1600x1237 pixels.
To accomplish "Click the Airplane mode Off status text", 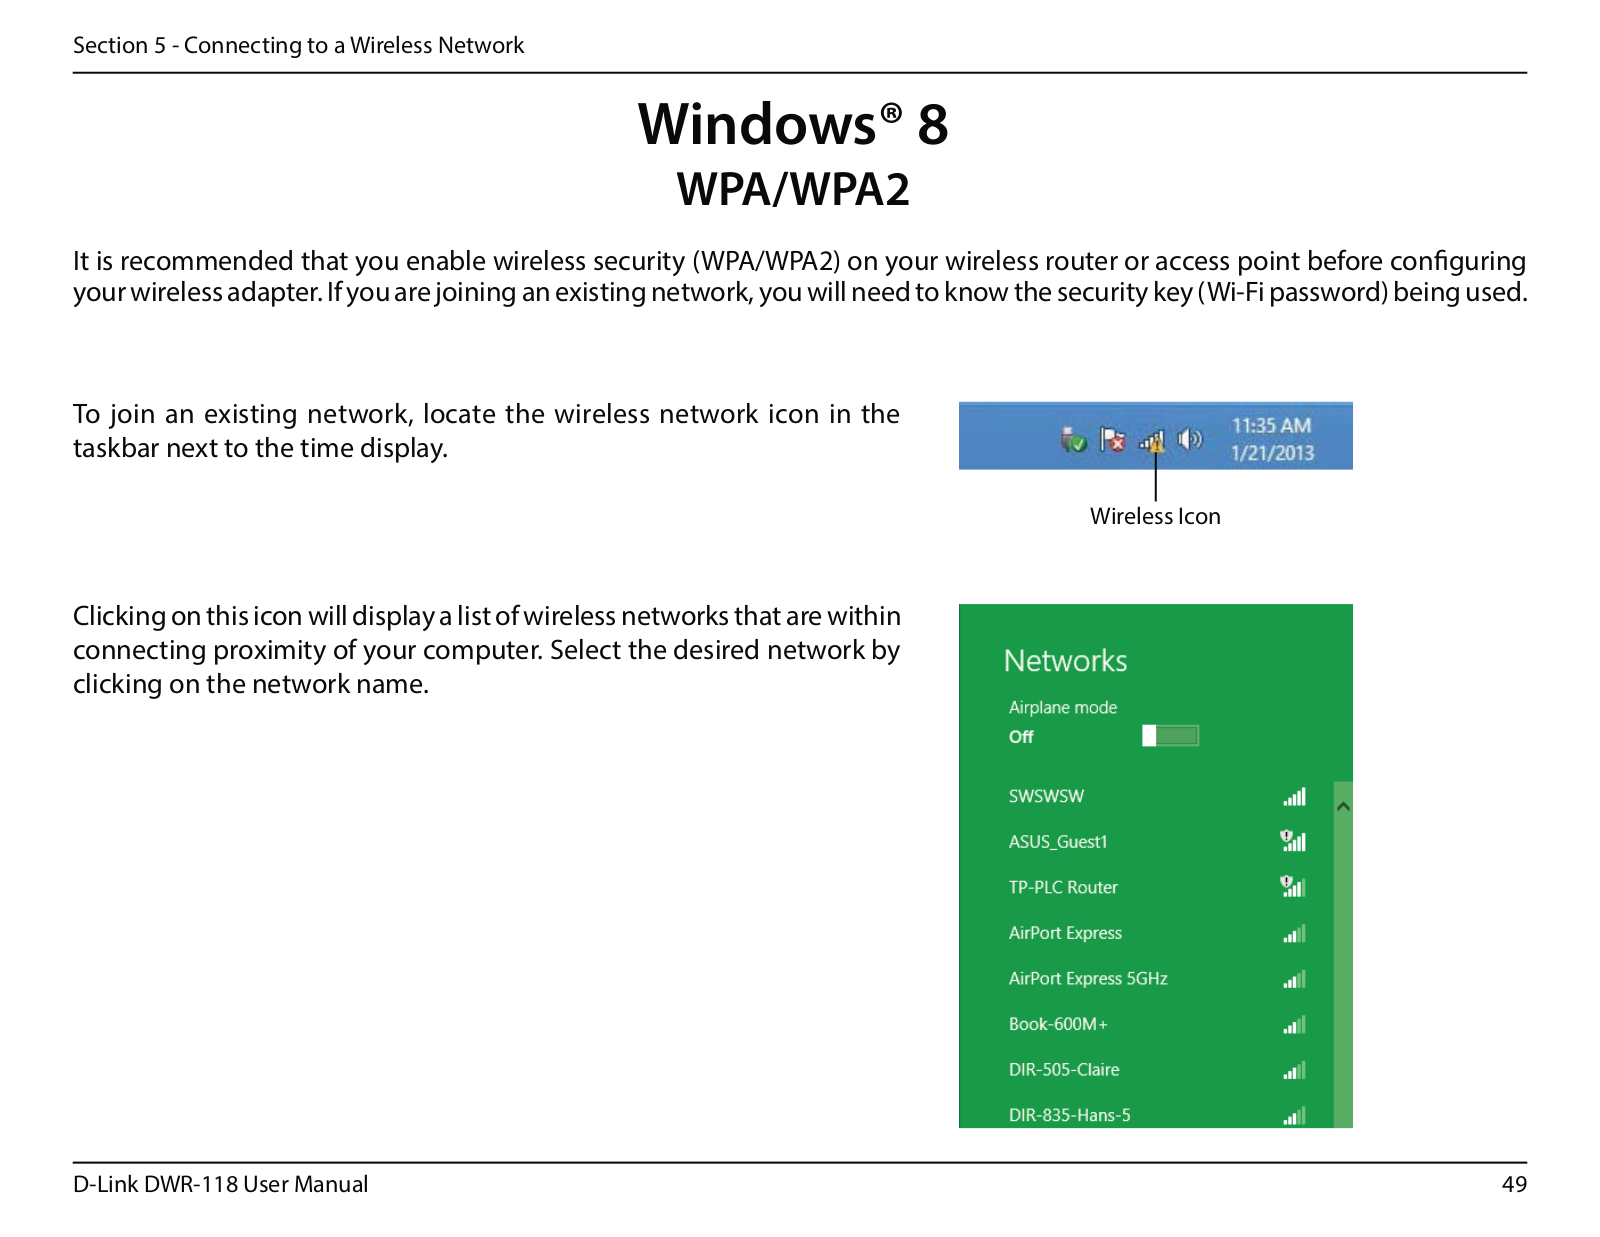I will click(1021, 737).
